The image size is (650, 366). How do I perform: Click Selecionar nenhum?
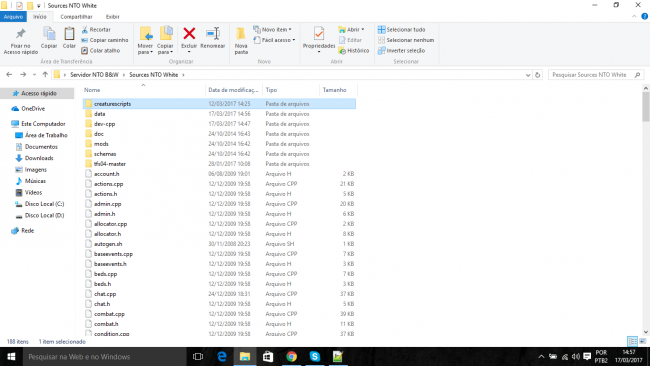406,40
